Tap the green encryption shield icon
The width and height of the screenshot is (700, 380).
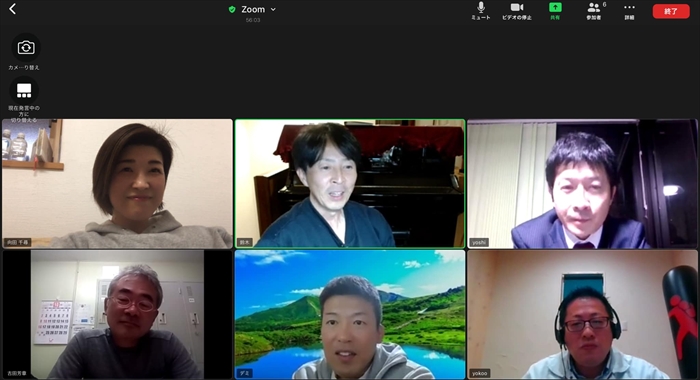point(232,9)
